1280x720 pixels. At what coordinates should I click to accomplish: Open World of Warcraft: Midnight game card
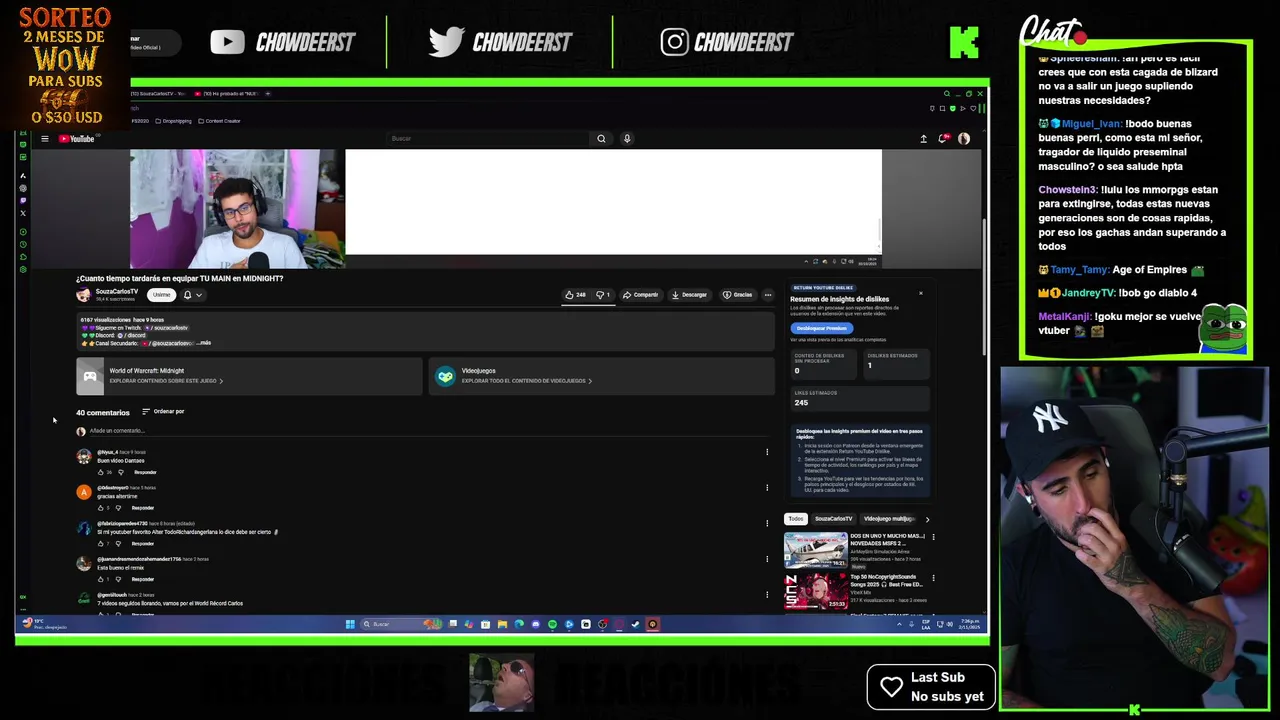pos(249,376)
